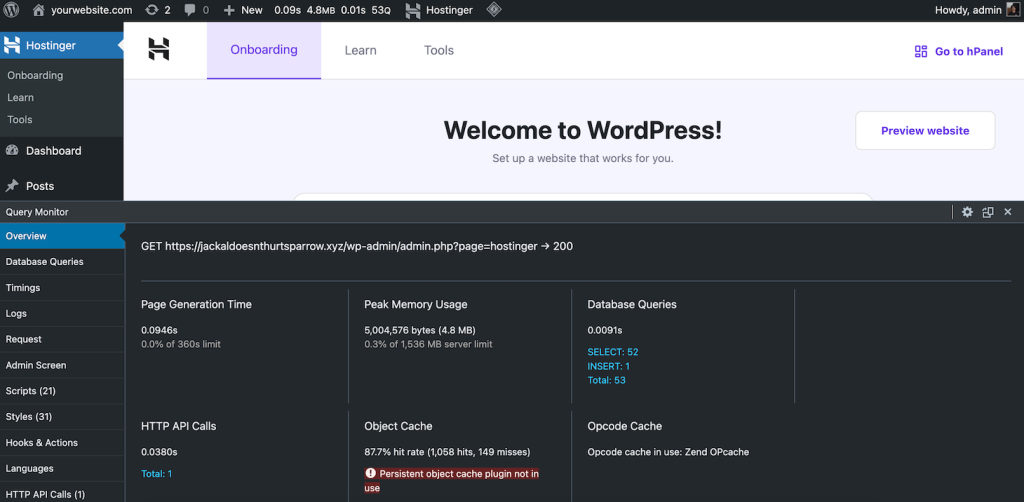1024x502 pixels.
Task: Open the Admin Screen panel
Action: (62, 365)
